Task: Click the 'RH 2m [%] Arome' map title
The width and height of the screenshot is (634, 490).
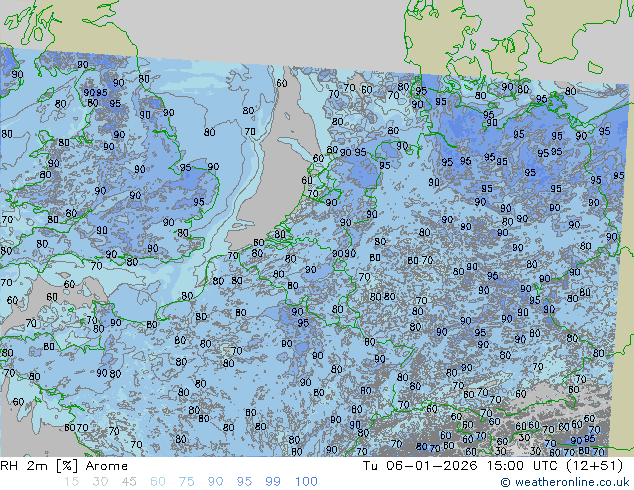Action: tap(64, 466)
